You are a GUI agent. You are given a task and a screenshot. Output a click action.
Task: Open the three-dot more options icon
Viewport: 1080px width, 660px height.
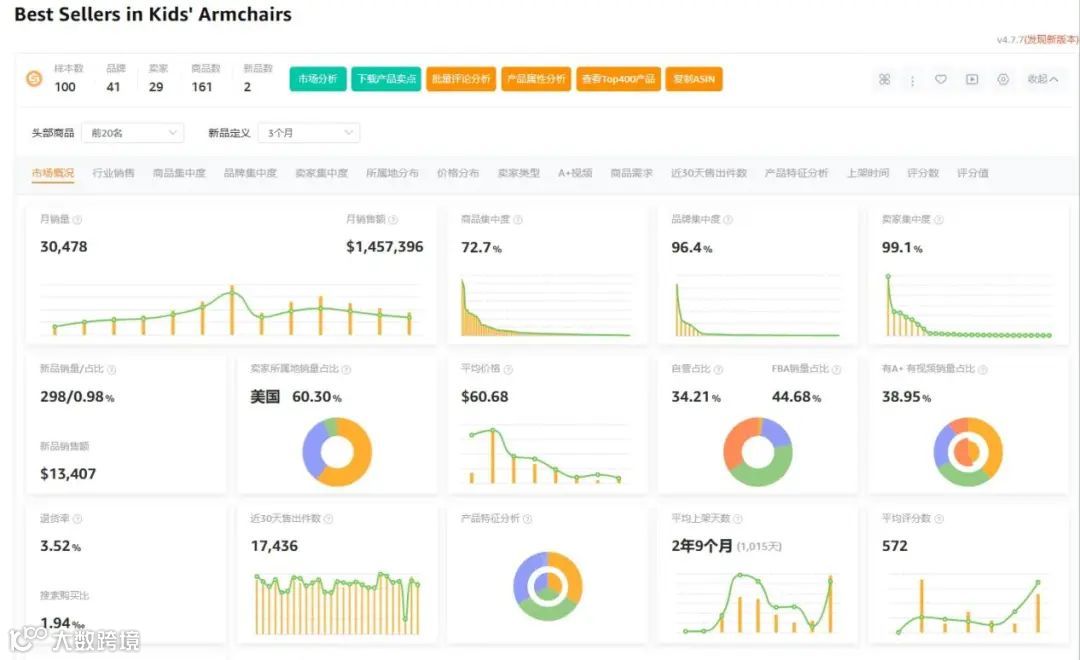click(x=912, y=81)
